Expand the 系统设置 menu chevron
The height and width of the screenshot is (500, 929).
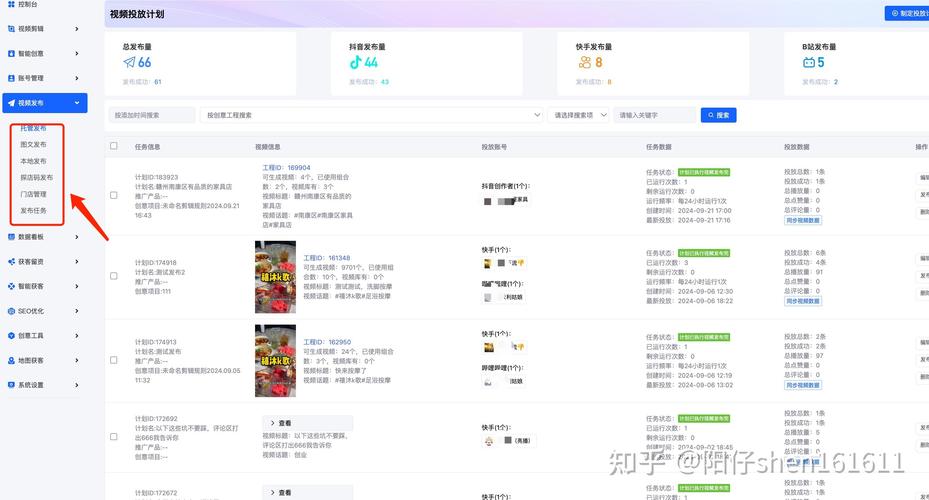pos(76,385)
